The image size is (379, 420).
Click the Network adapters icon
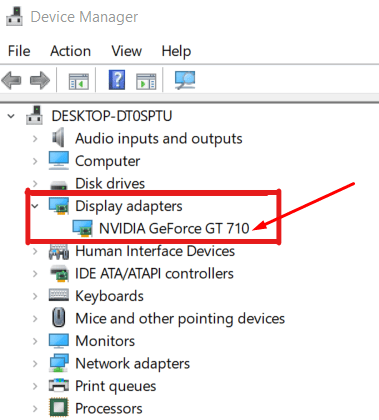pyautogui.click(x=59, y=363)
